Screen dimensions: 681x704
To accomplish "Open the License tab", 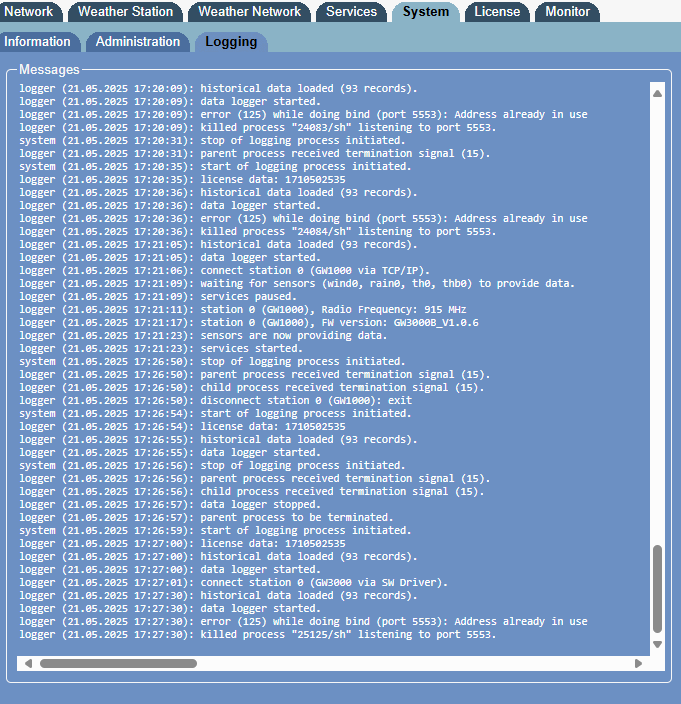I will pos(497,12).
